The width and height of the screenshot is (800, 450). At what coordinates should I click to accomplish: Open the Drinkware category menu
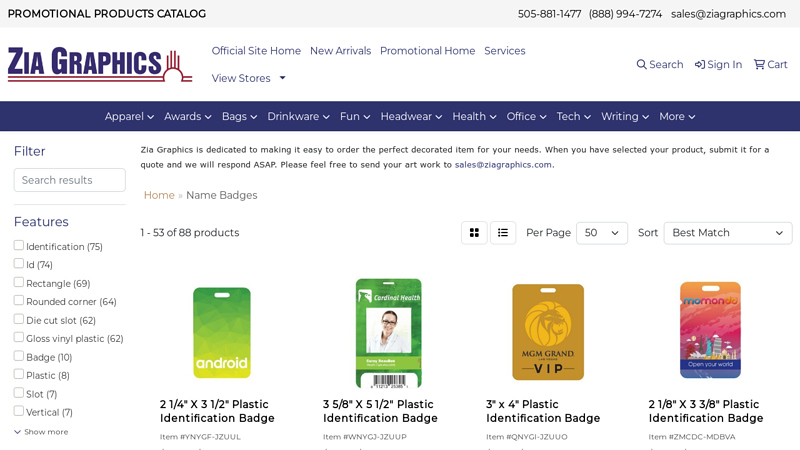tap(298, 117)
